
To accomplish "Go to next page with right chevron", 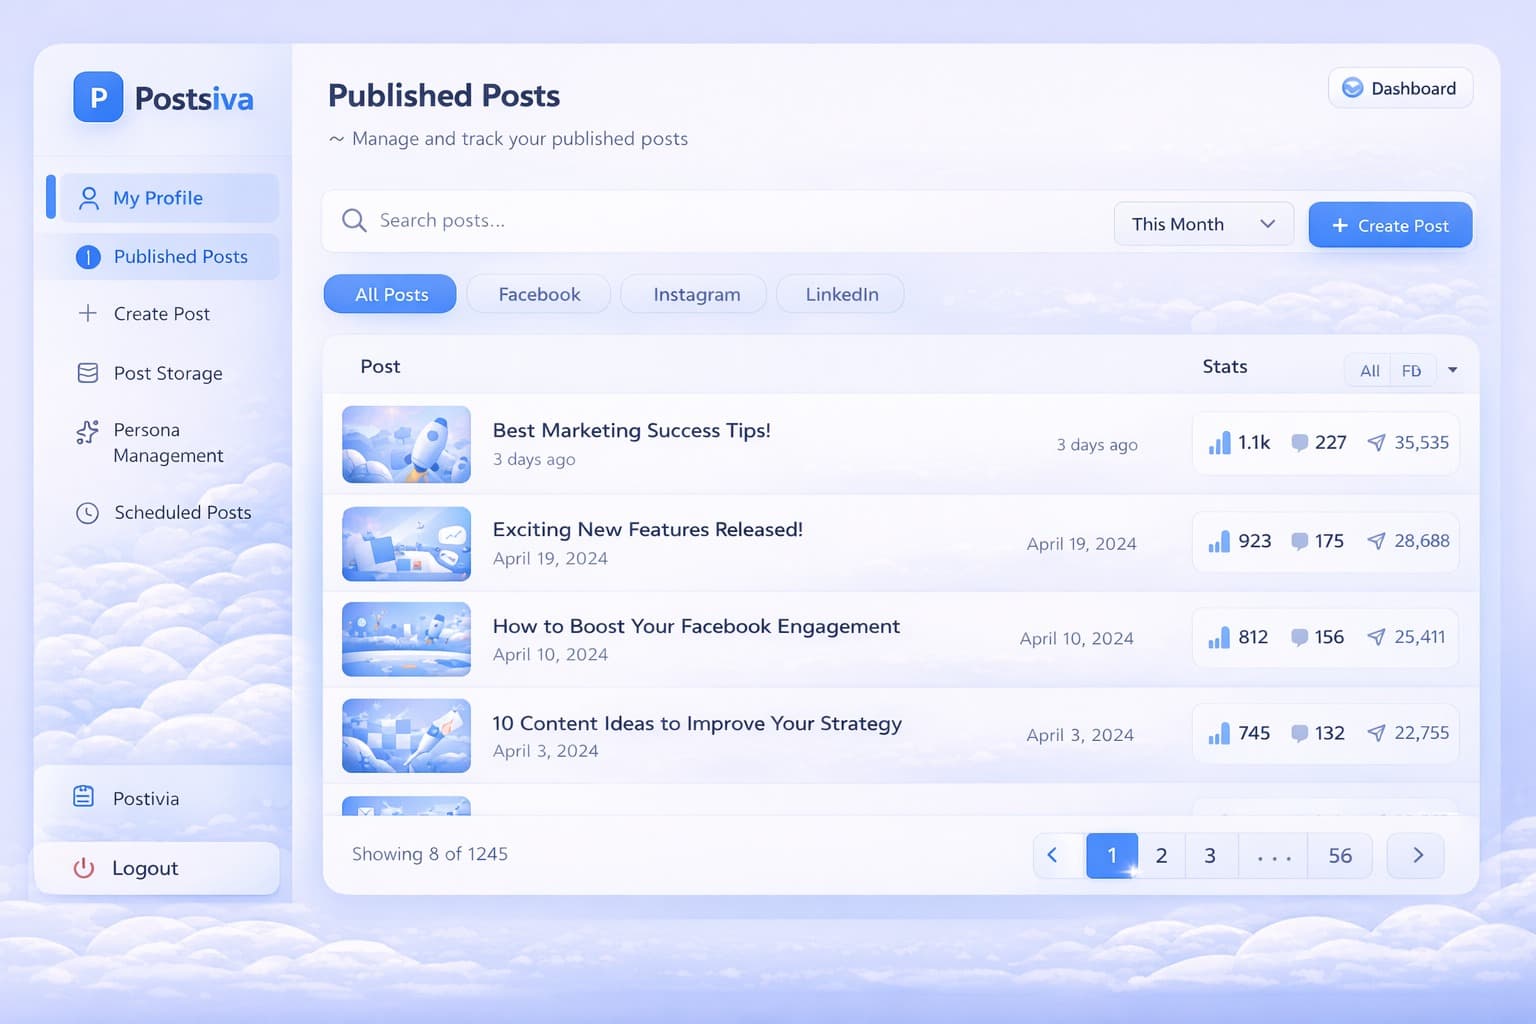I will (1416, 855).
